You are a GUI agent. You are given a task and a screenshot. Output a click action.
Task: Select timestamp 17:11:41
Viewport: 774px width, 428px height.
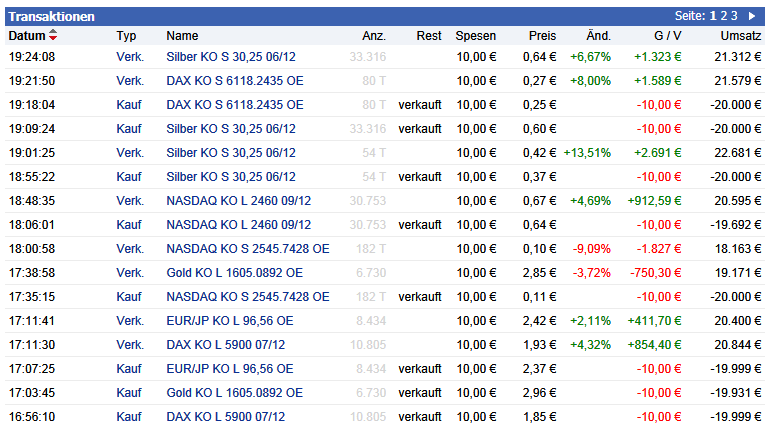pyautogui.click(x=32, y=321)
